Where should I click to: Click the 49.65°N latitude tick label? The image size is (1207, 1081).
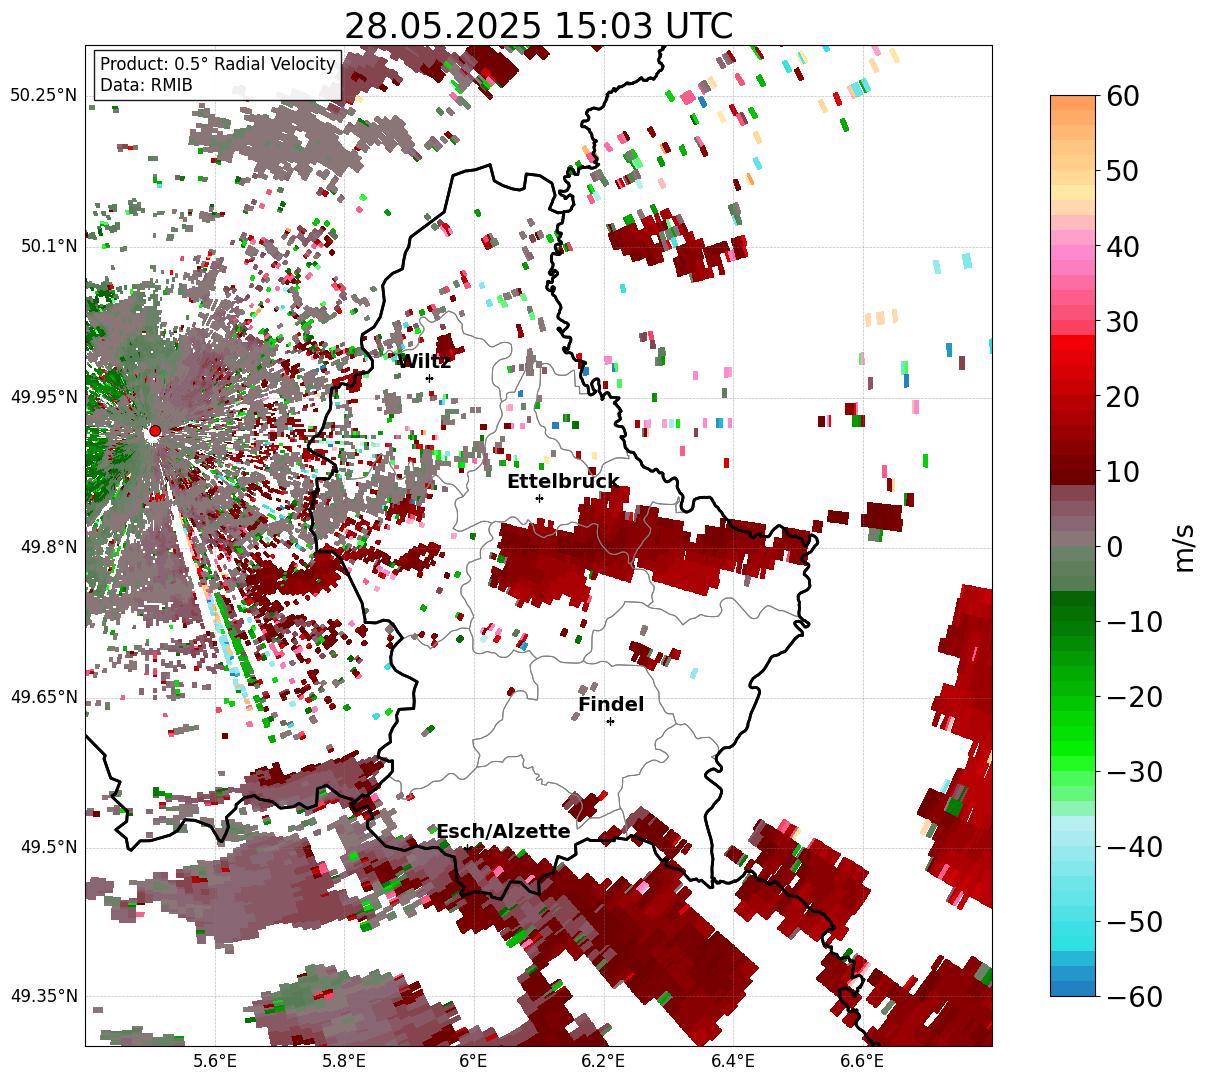coord(43,697)
